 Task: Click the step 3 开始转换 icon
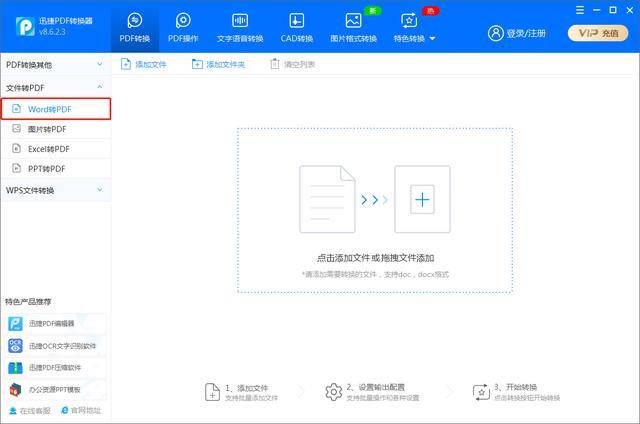(x=481, y=392)
